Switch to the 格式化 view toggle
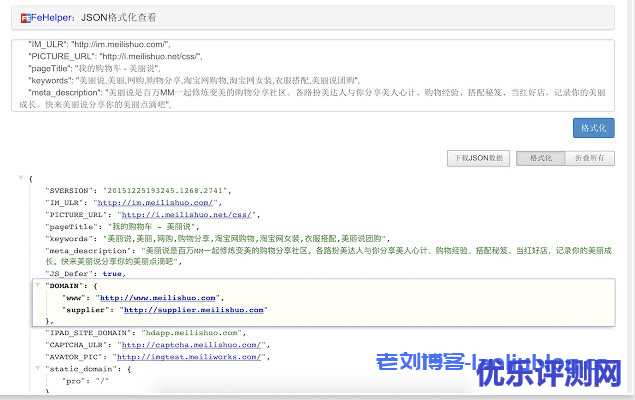The image size is (635, 400). (x=541, y=158)
